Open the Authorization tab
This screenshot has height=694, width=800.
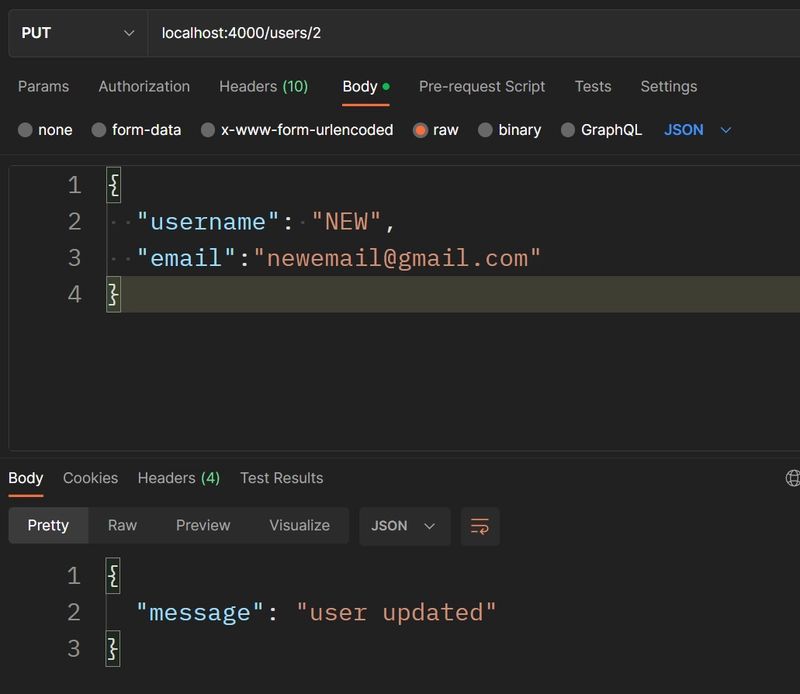click(144, 86)
